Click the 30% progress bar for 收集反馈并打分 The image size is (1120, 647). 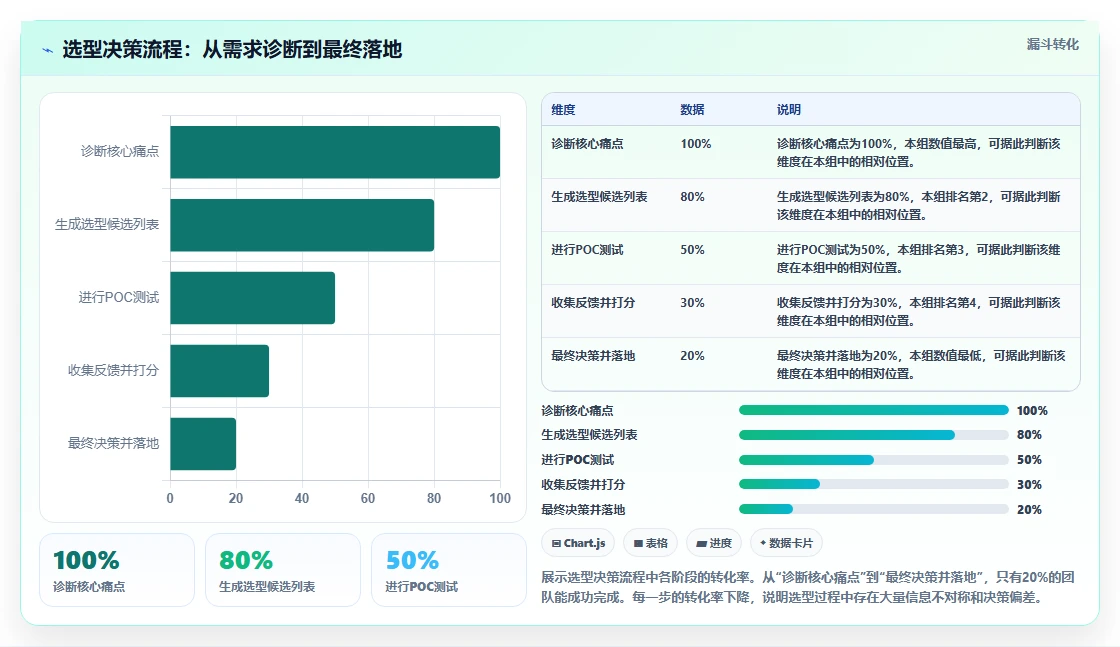874,484
